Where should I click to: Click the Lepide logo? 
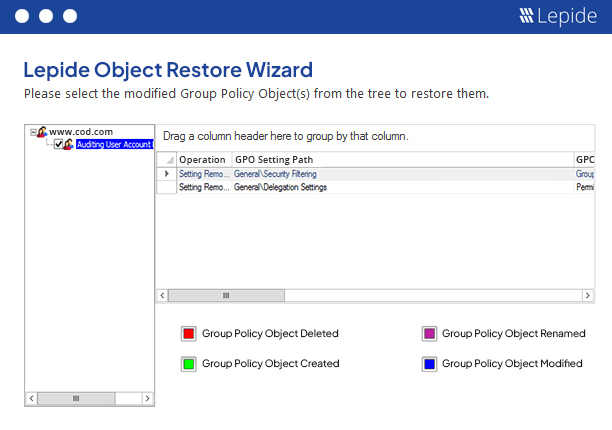click(x=558, y=16)
